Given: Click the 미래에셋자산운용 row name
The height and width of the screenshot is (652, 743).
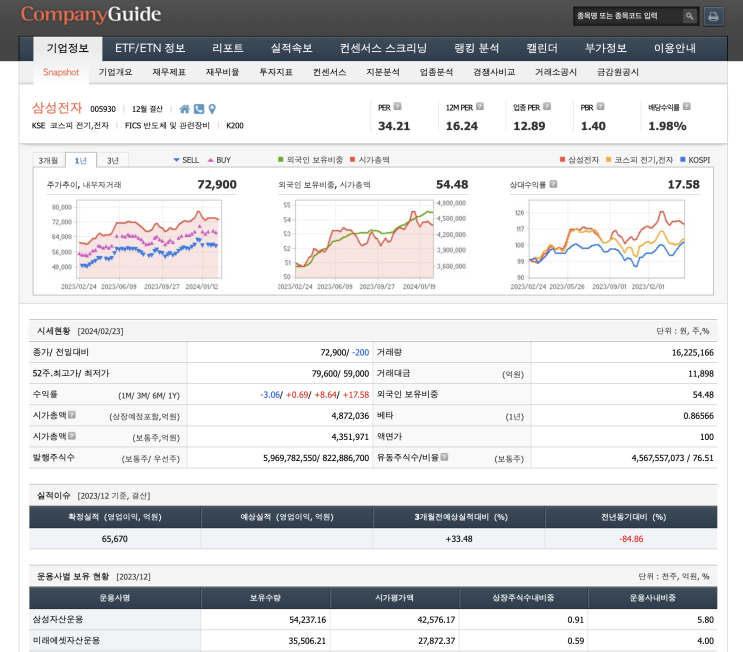Looking at the screenshot, I should coord(66,641).
